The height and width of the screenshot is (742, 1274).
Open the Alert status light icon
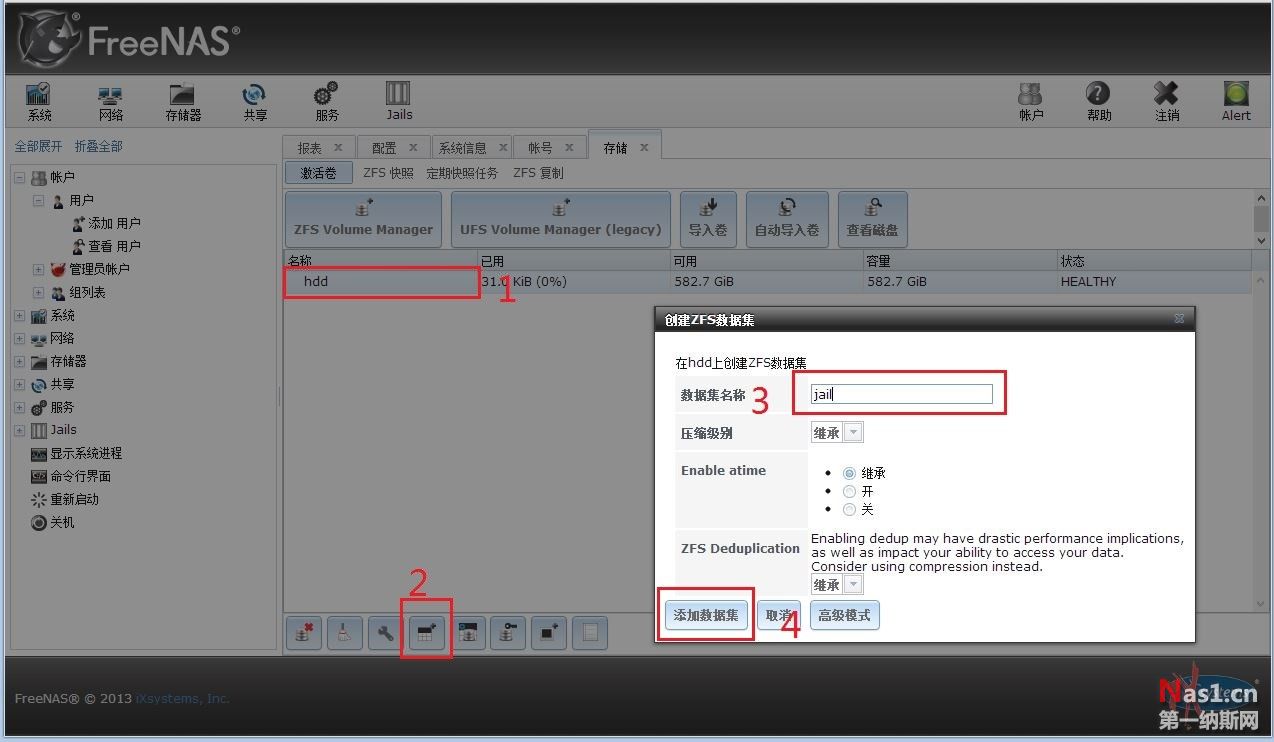tap(1236, 102)
